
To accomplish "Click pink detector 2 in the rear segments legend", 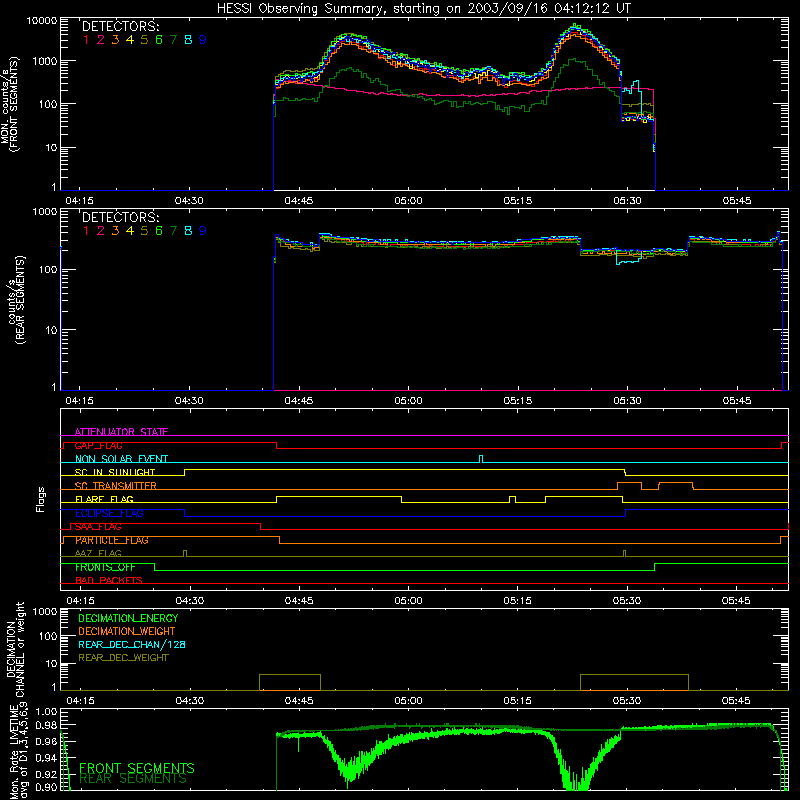I will (x=101, y=231).
